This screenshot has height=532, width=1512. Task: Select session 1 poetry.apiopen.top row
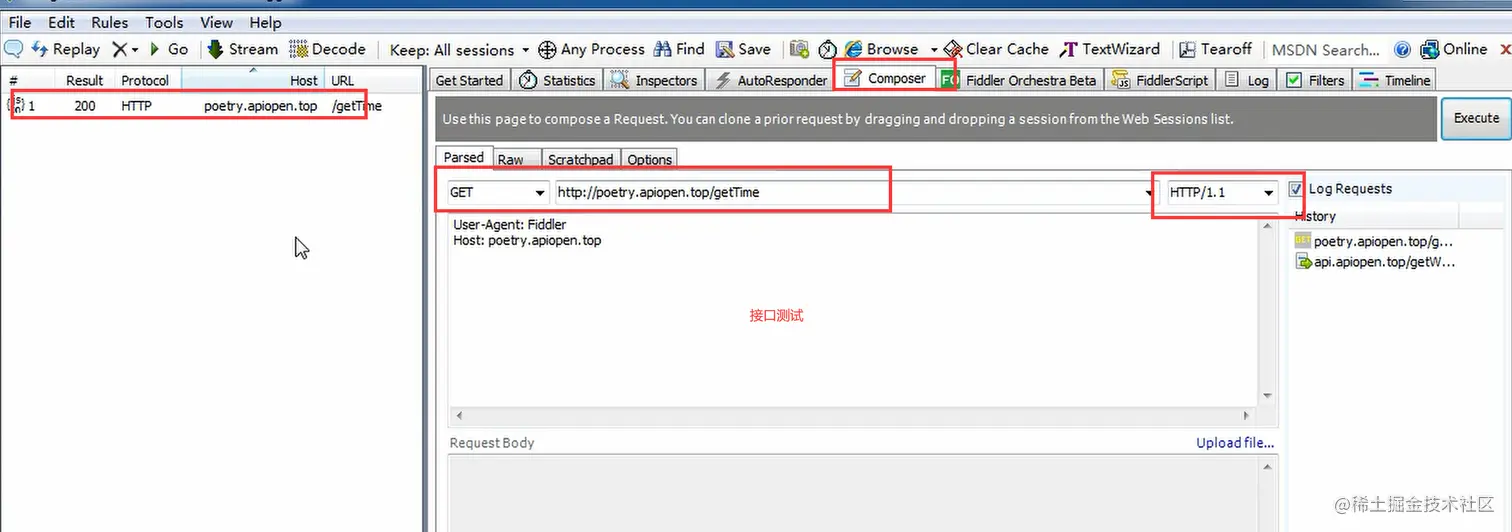[x=195, y=105]
